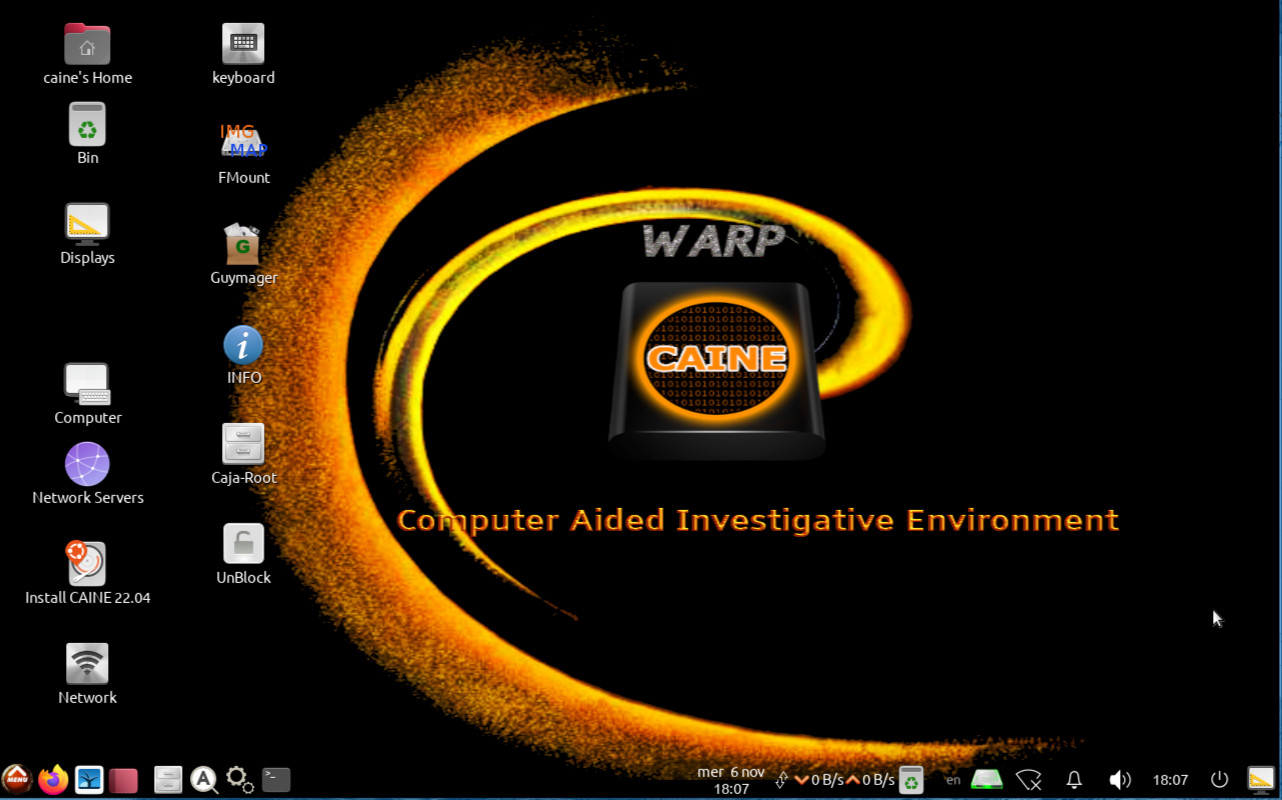Click the 'en' keyboard layout indicator
This screenshot has width=1282, height=800.
click(x=953, y=780)
